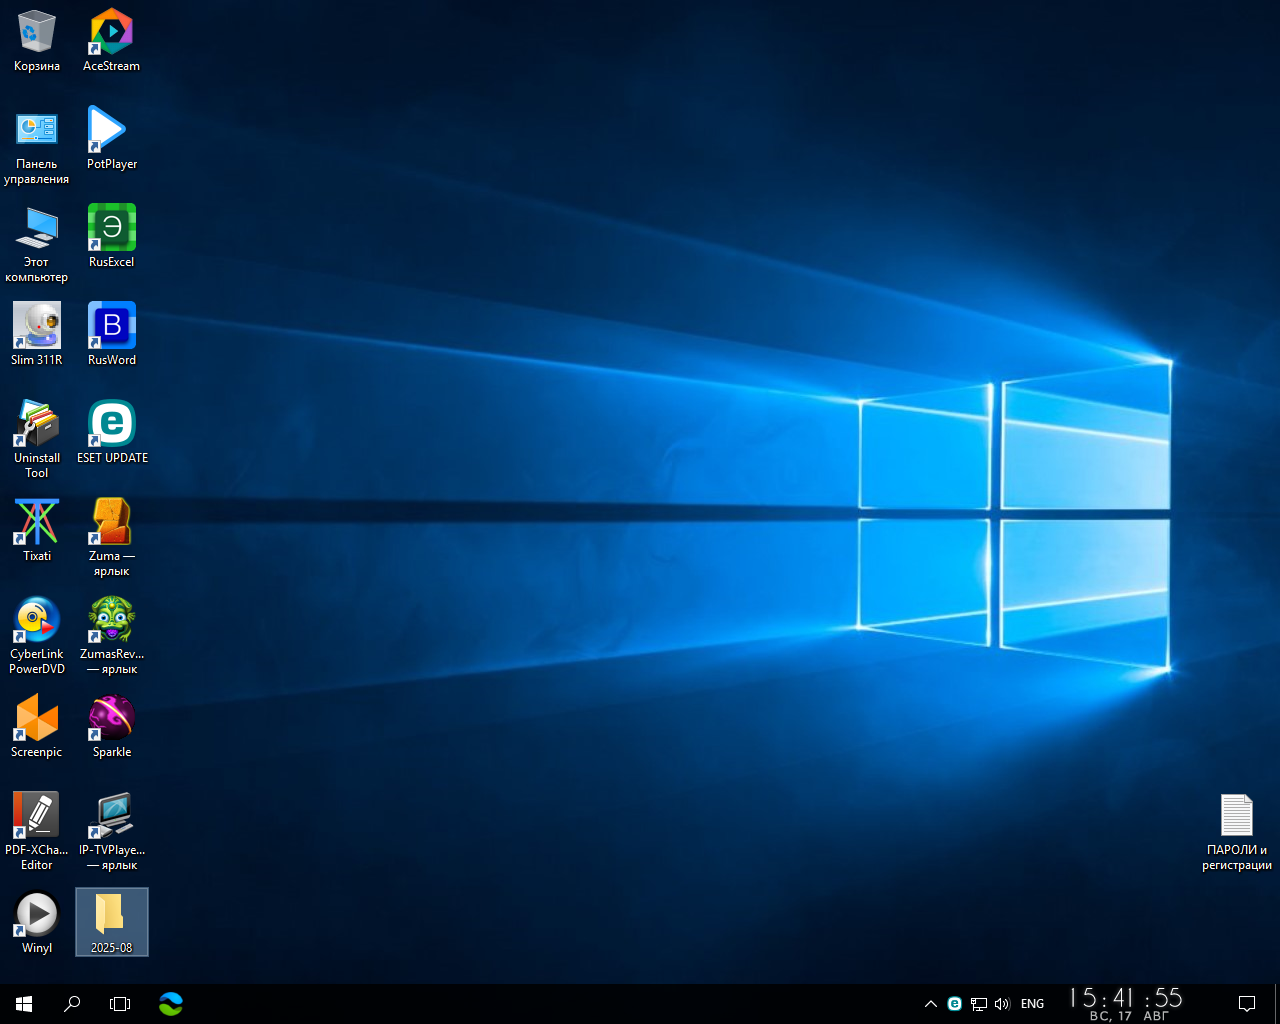Click the ESET tray icon
1280x1024 pixels.
[955, 1004]
